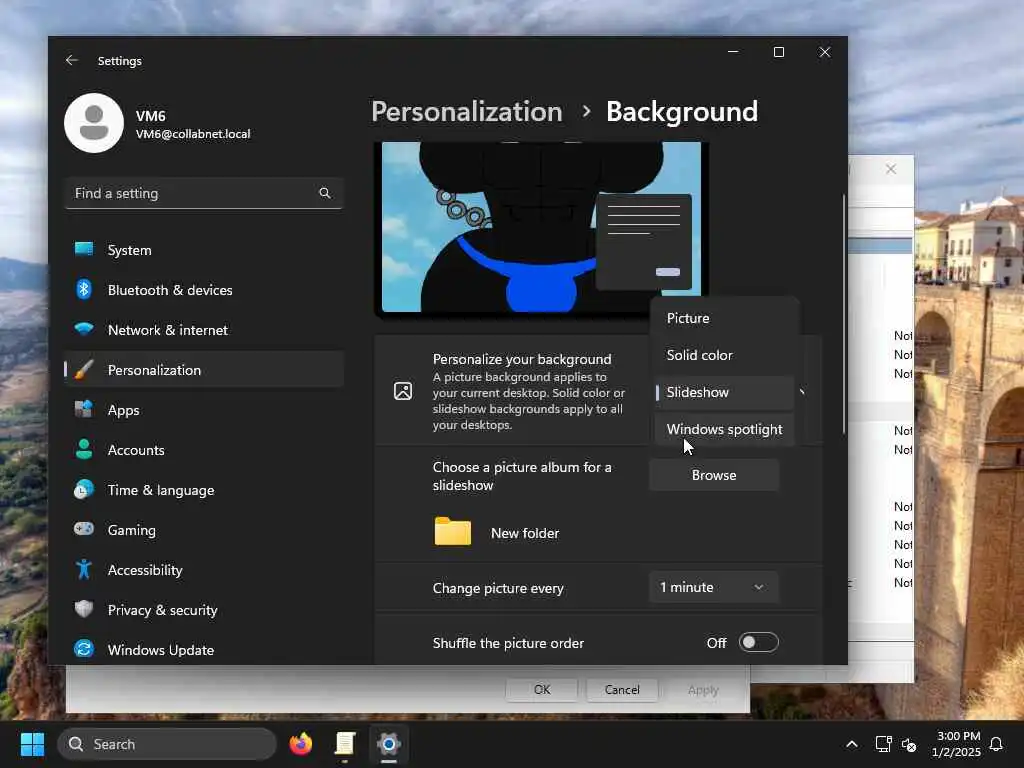
Task: Click the yellow New folder icon
Action: pos(453,532)
